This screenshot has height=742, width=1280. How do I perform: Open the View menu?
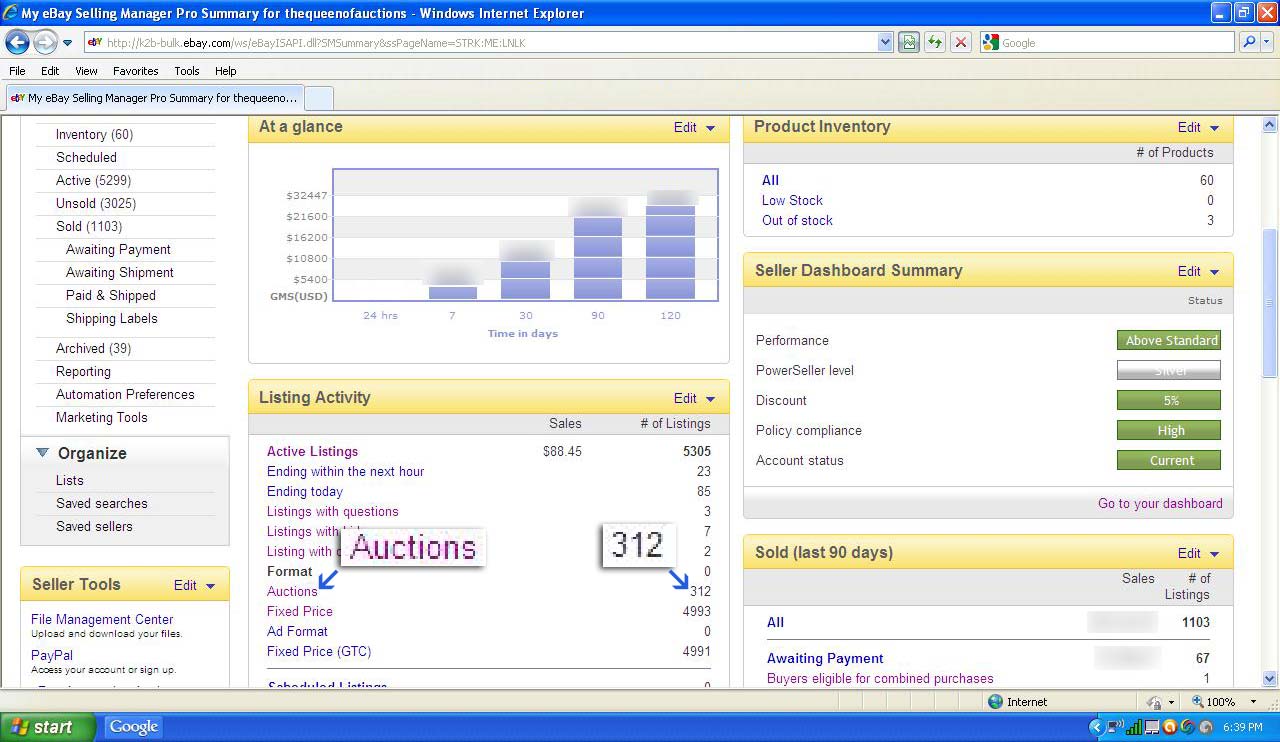click(86, 71)
